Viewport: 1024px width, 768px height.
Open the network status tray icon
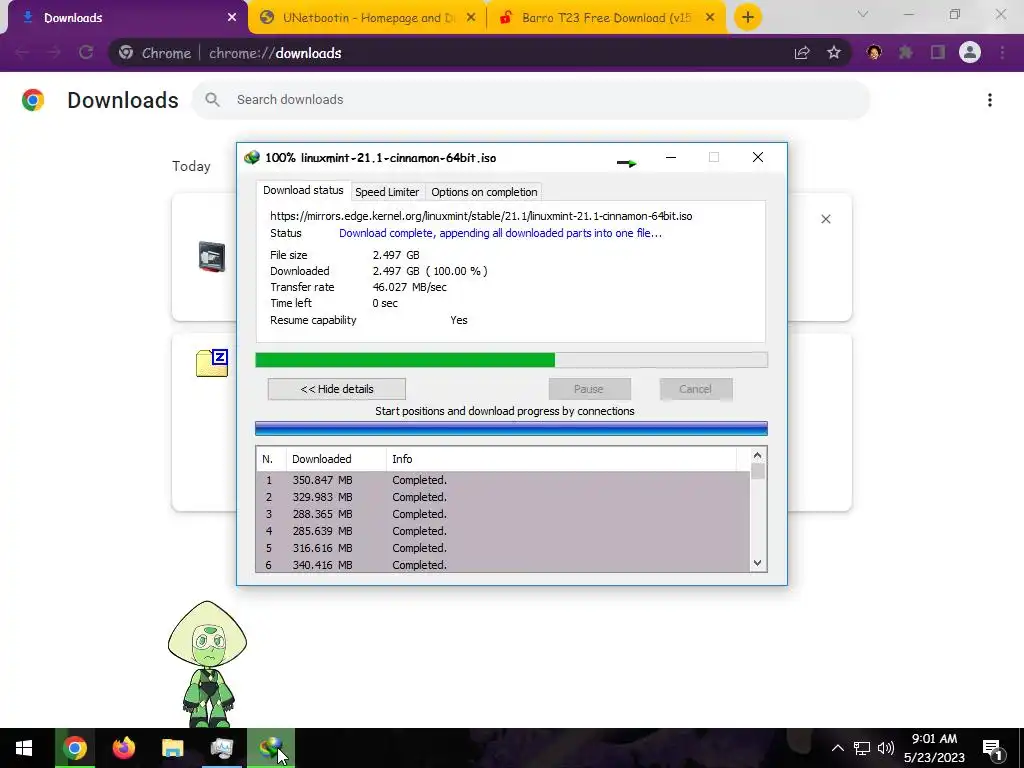(862, 748)
